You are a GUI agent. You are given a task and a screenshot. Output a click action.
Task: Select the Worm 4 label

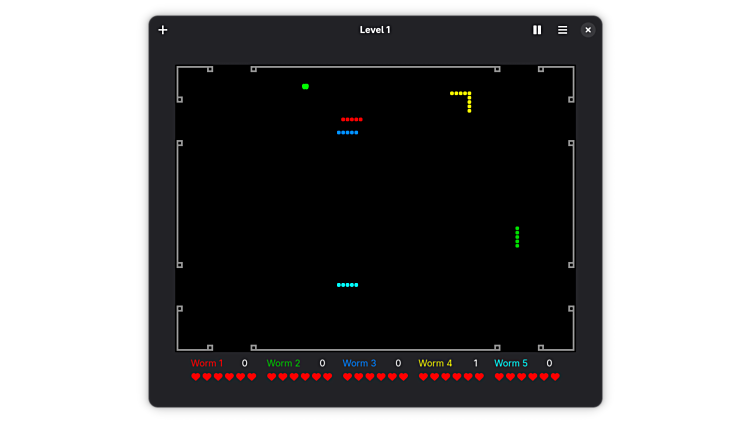click(435, 363)
